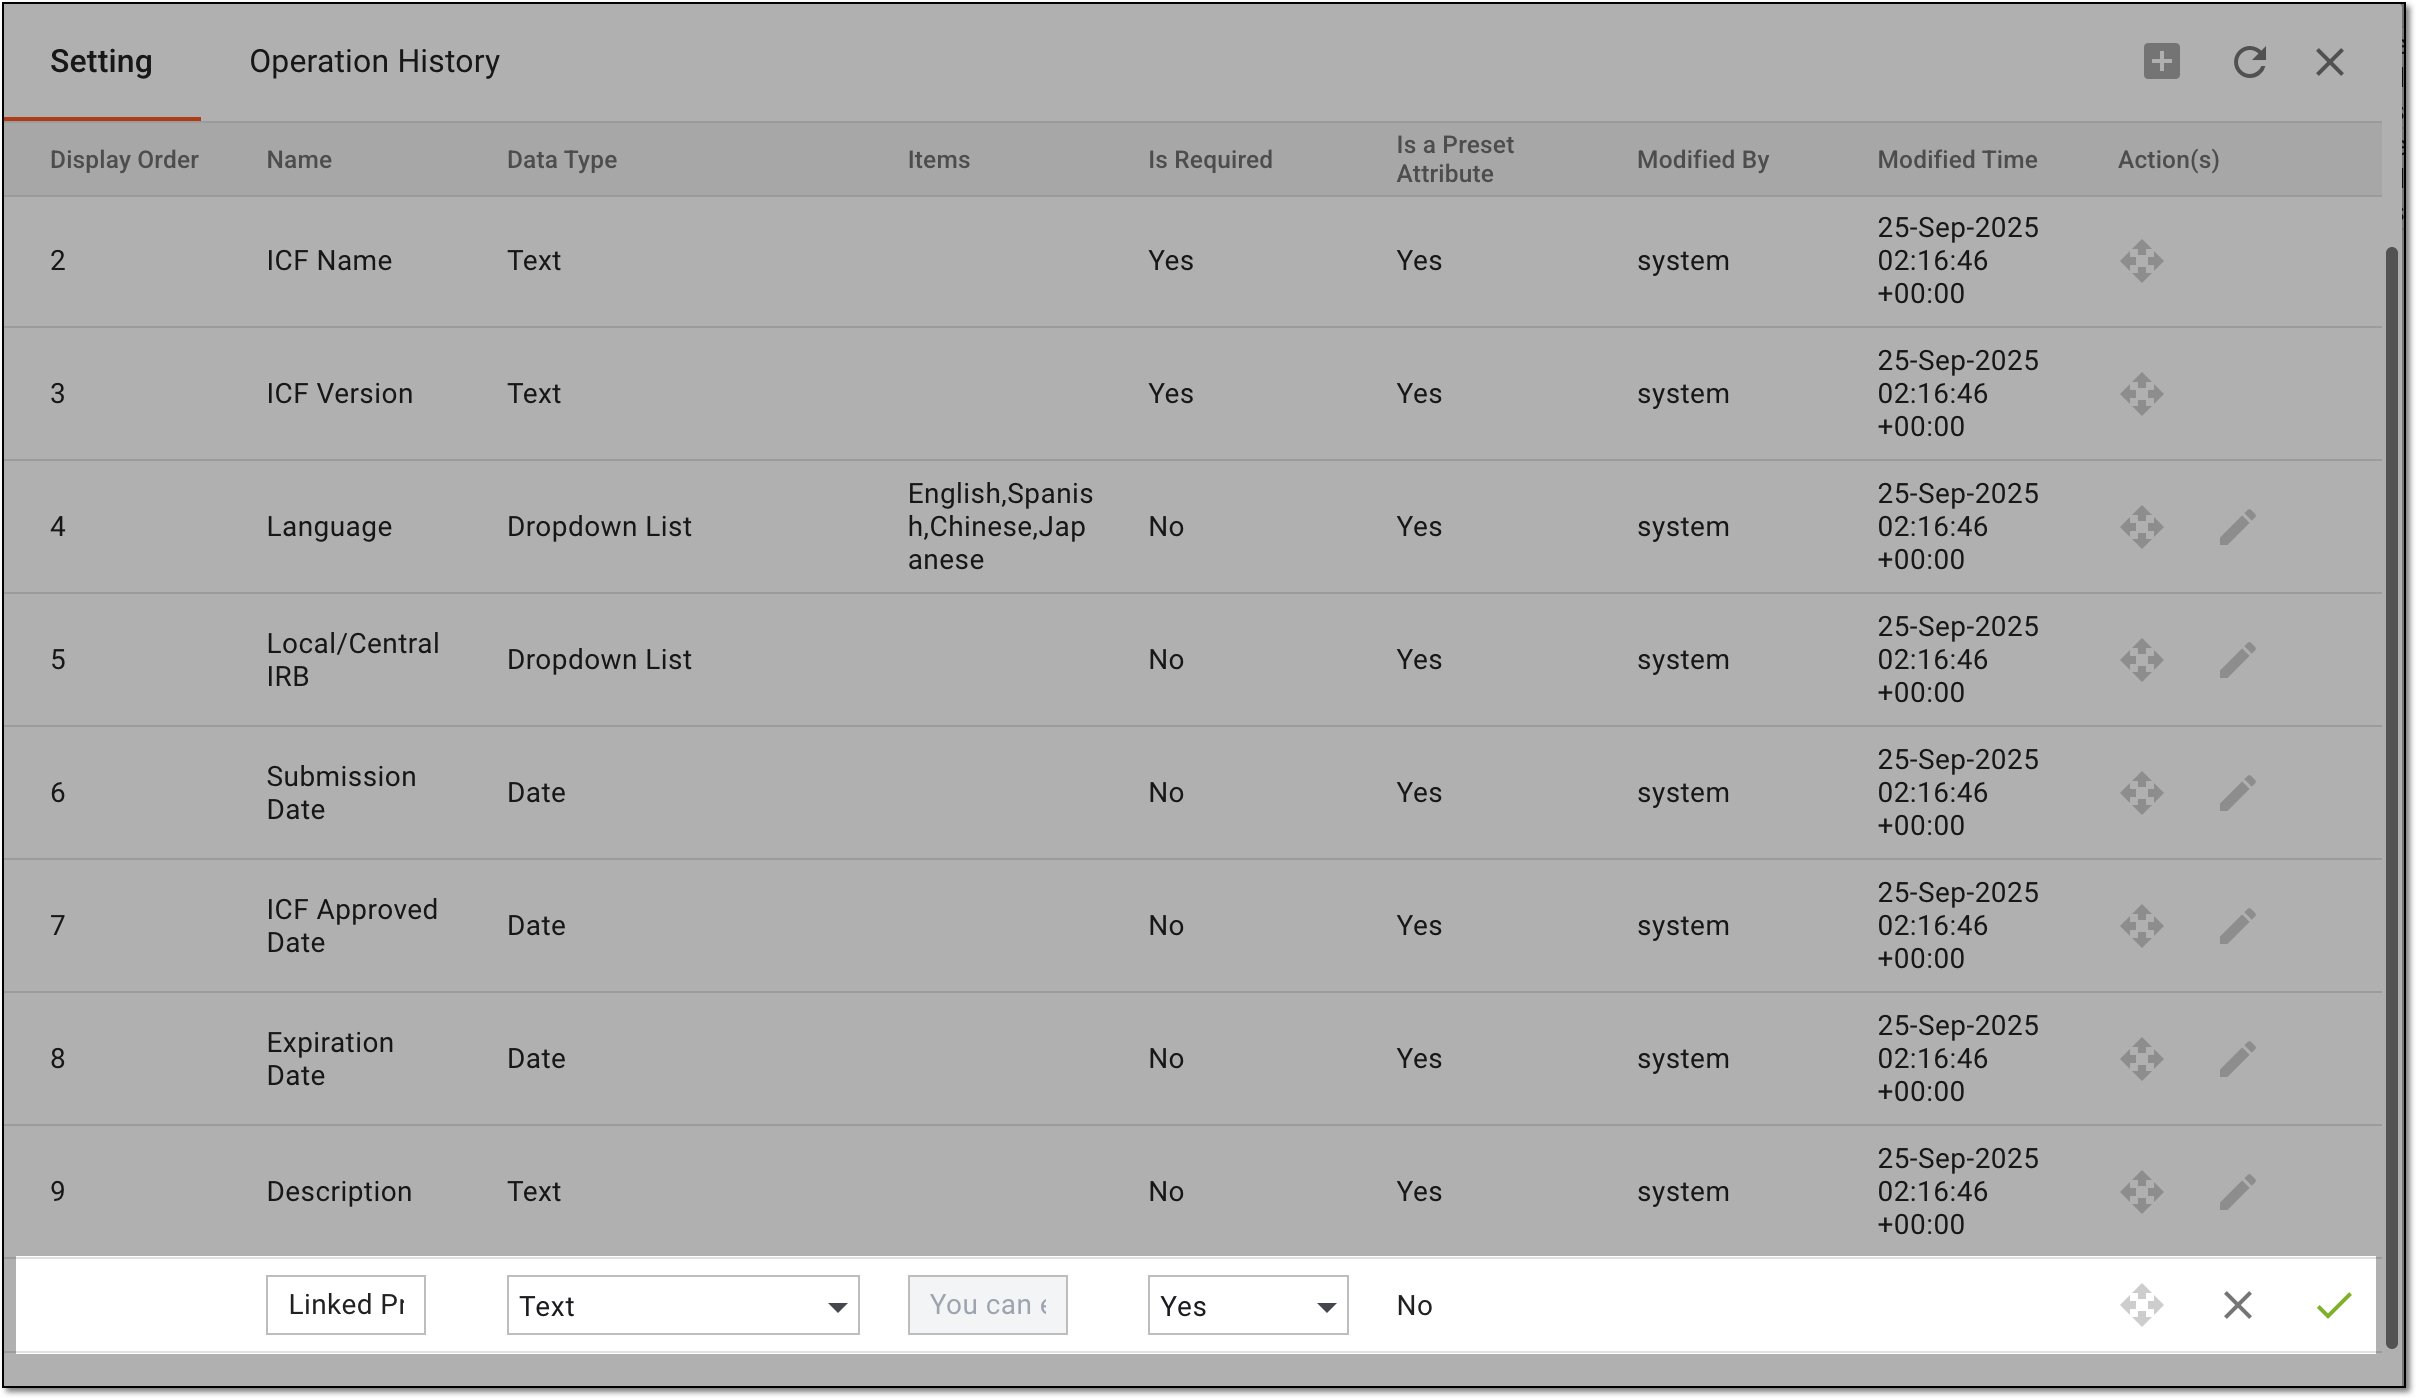The image size is (2416, 1398).
Task: Click the Modified By column header
Action: pyautogui.click(x=1703, y=160)
